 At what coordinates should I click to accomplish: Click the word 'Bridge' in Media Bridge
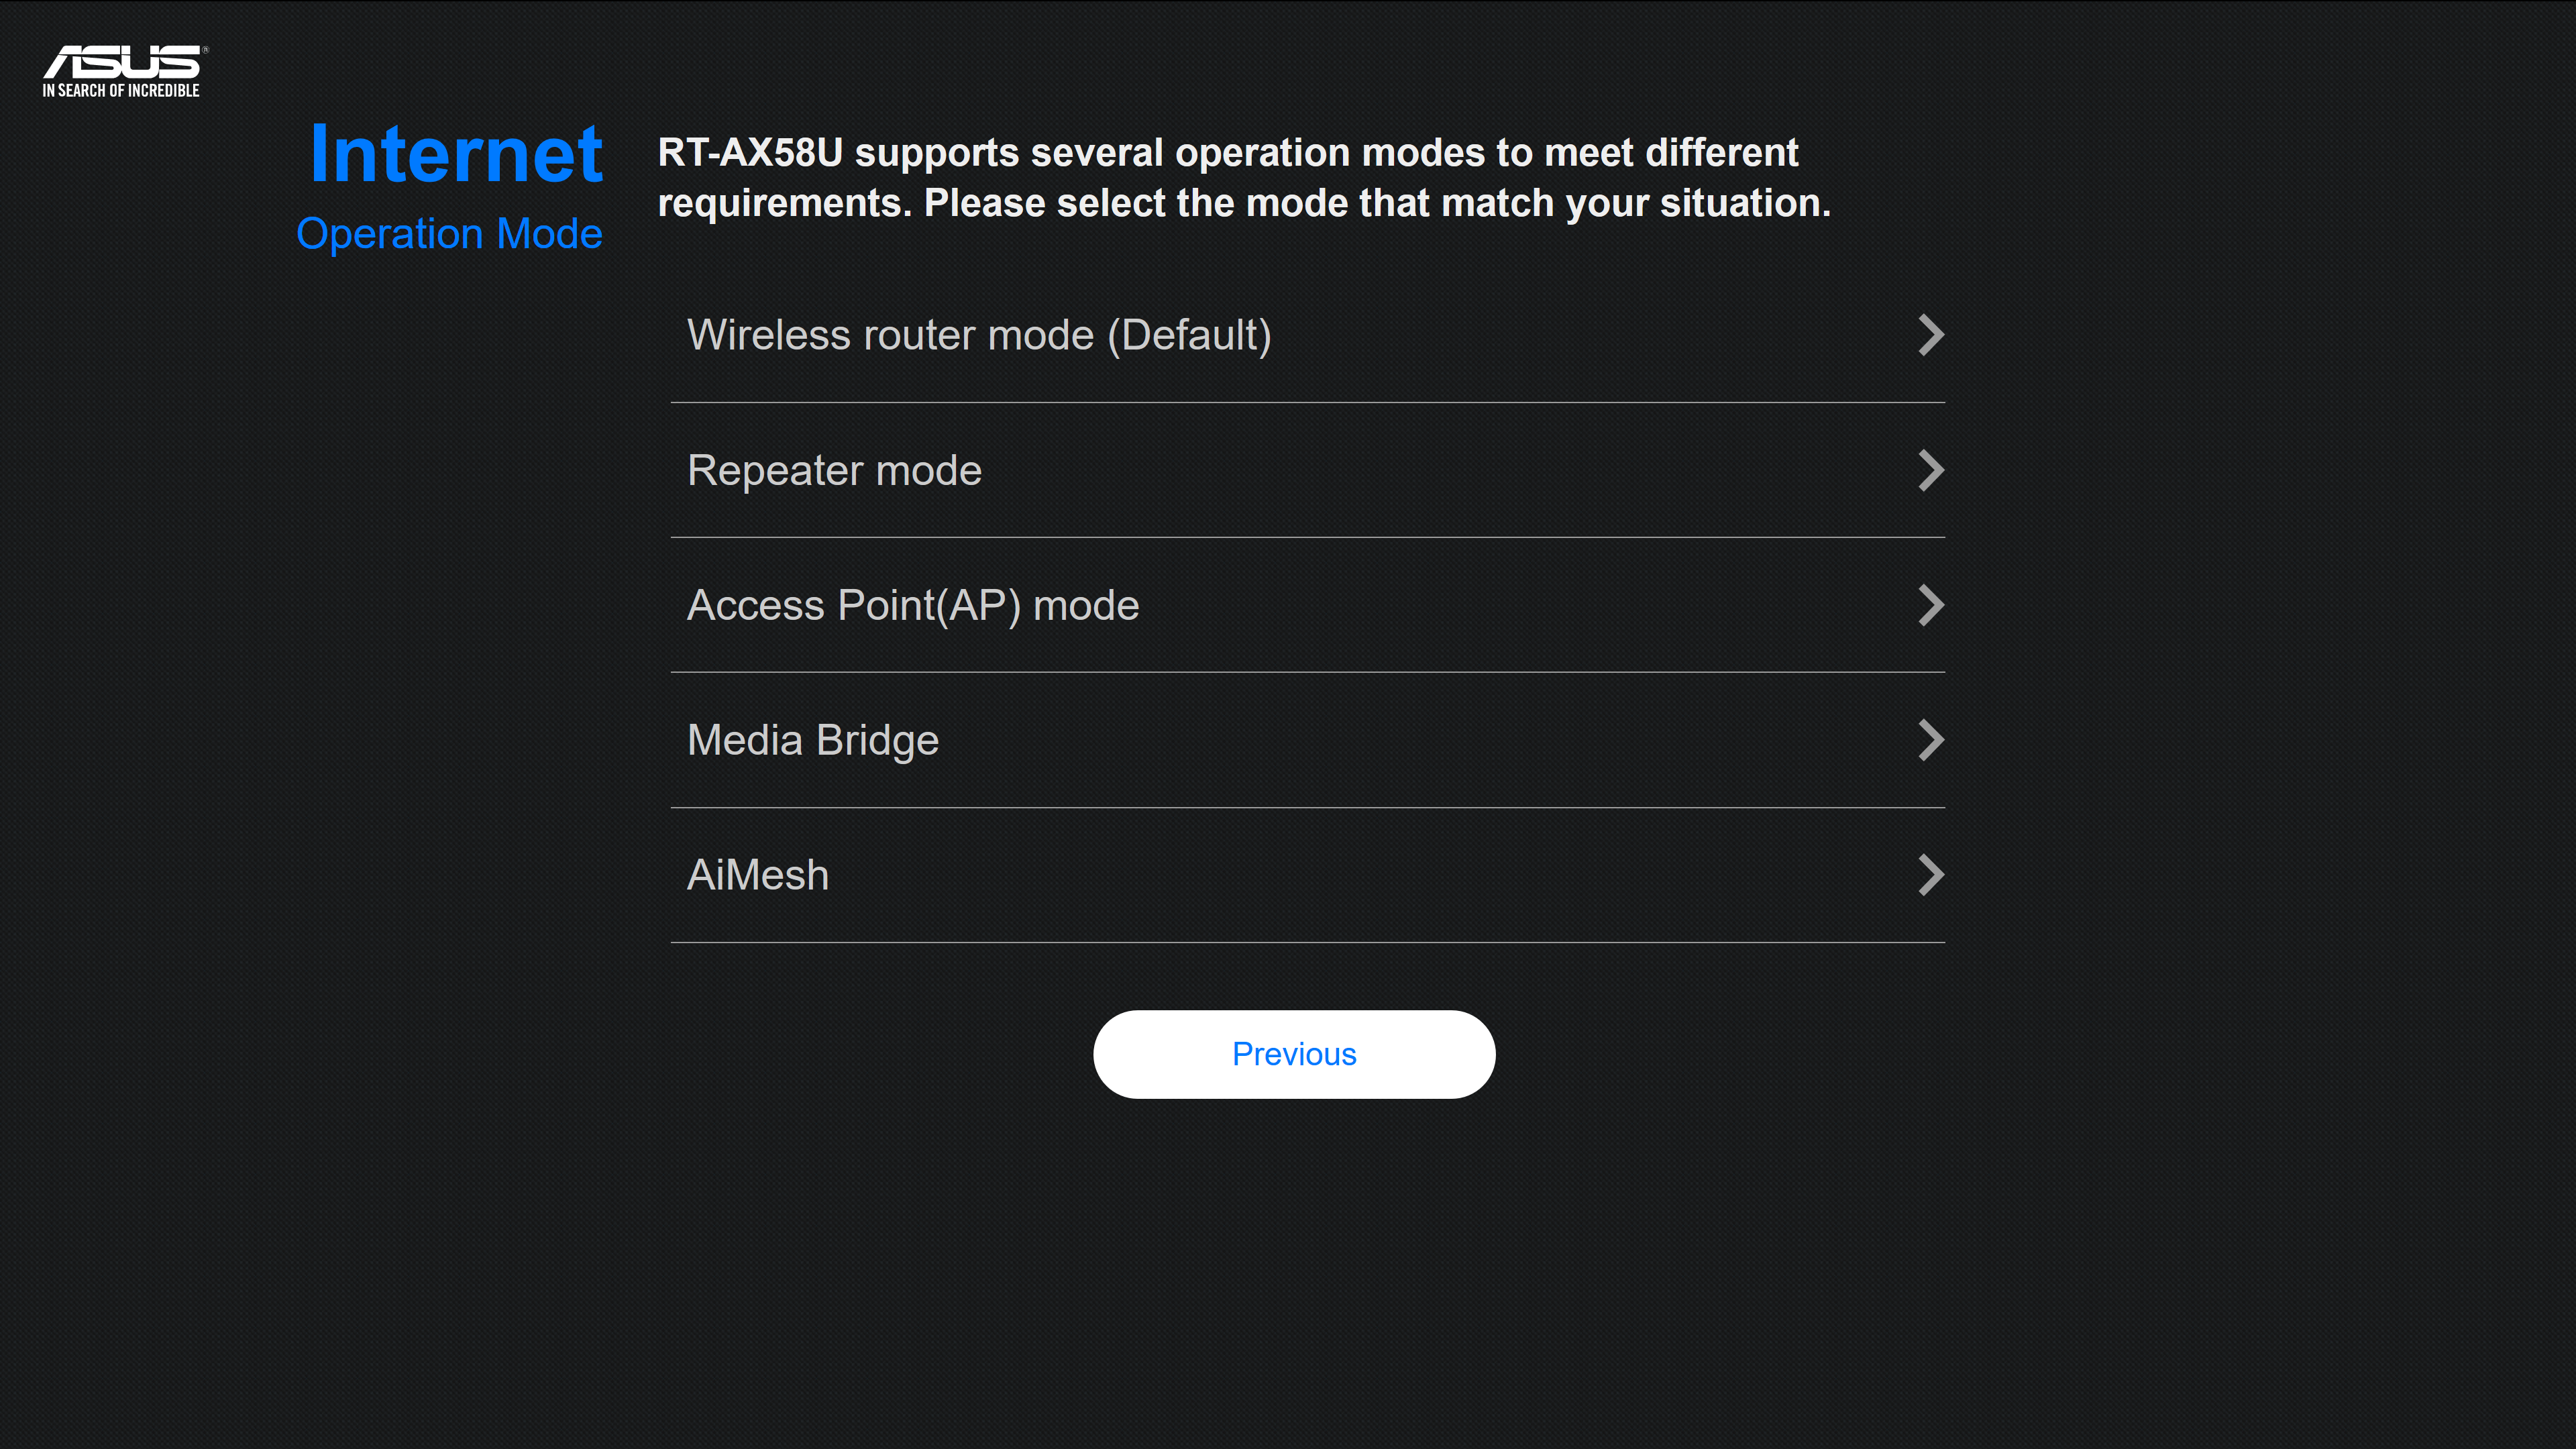click(x=877, y=741)
